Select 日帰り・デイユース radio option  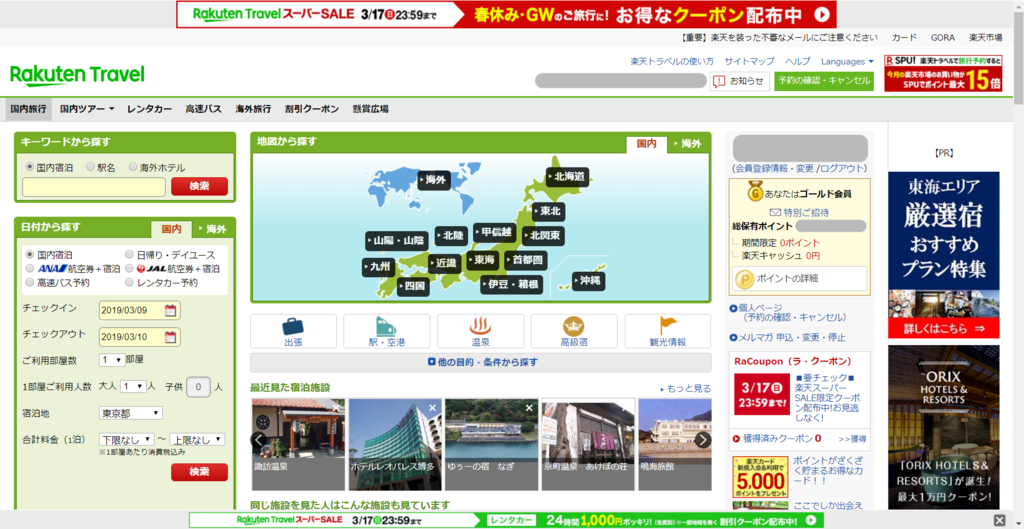(129, 254)
